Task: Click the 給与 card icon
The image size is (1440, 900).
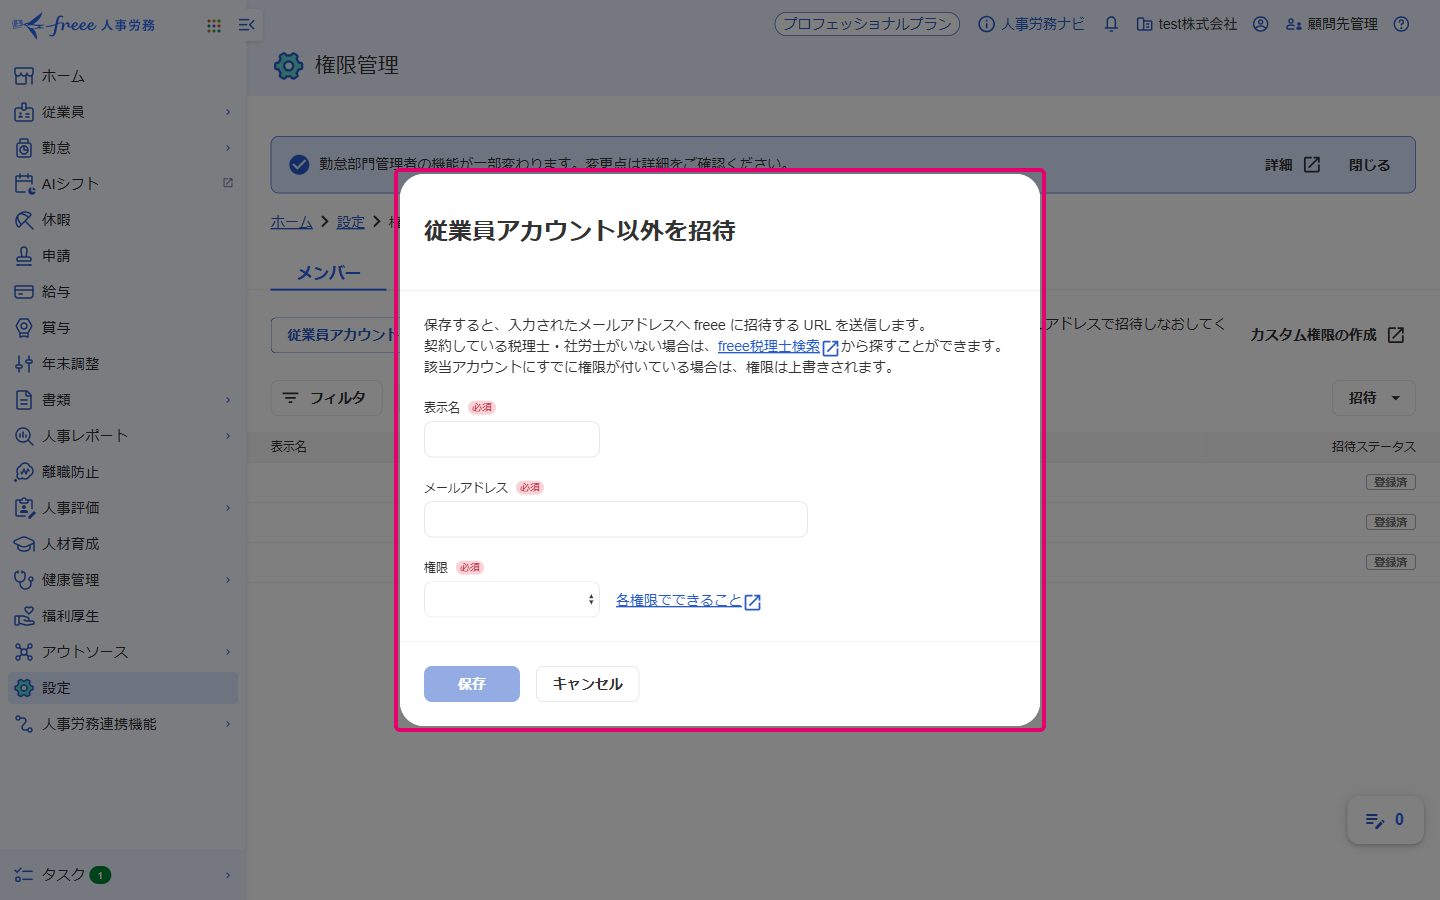Action: [x=24, y=292]
